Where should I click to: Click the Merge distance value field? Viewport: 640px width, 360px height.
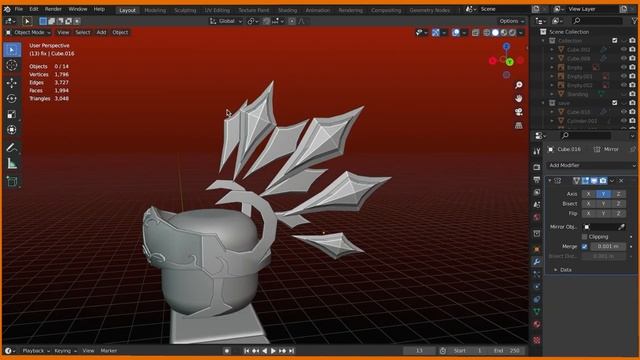tap(608, 247)
